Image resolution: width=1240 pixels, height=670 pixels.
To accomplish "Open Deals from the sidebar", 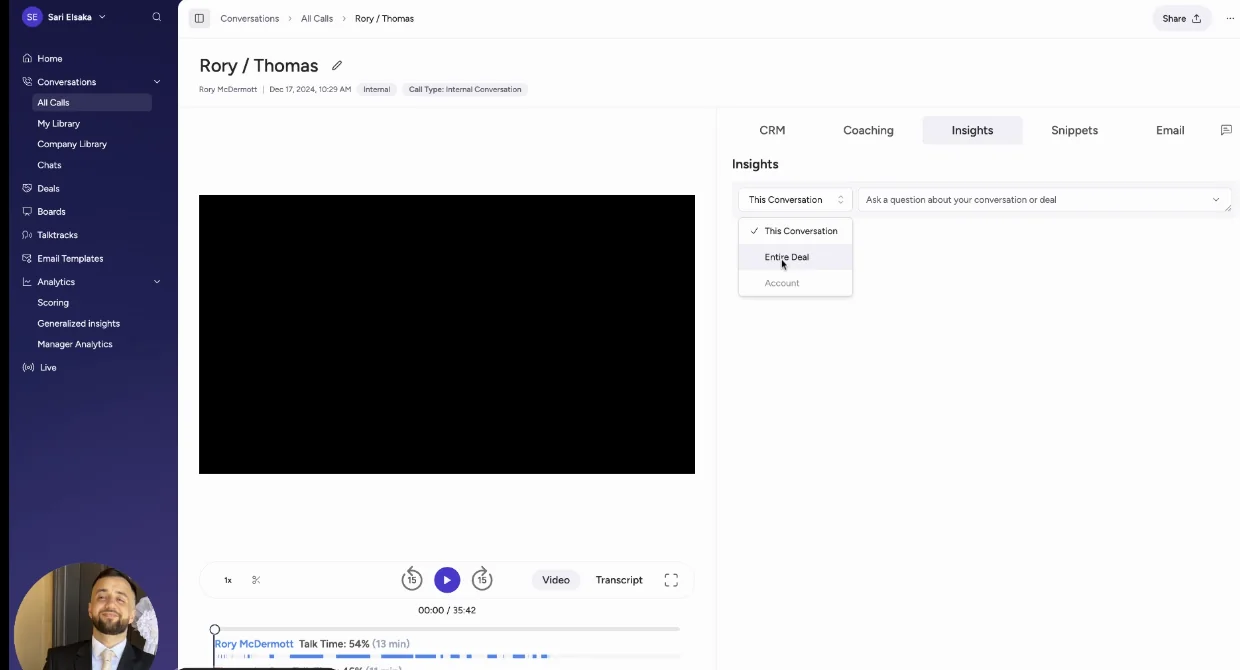I will (x=48, y=188).
